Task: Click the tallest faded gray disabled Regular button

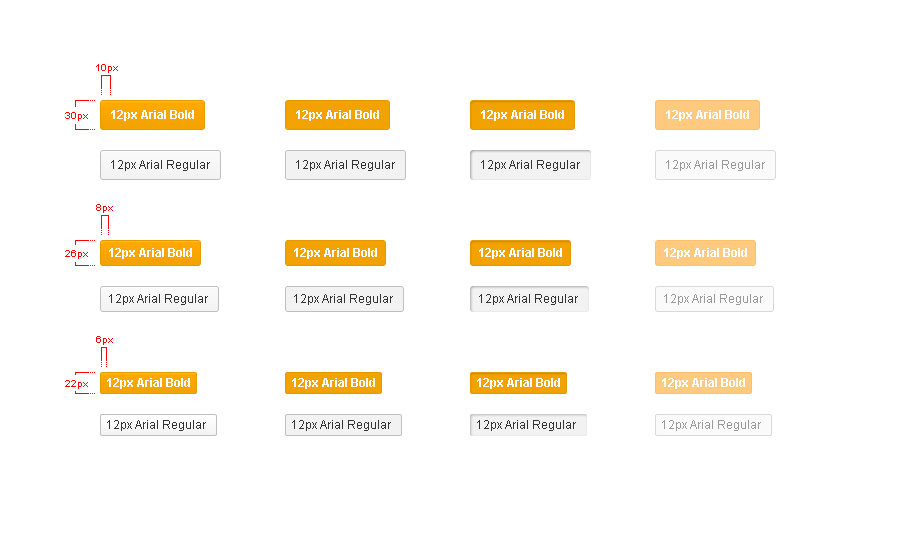Action: [x=715, y=165]
